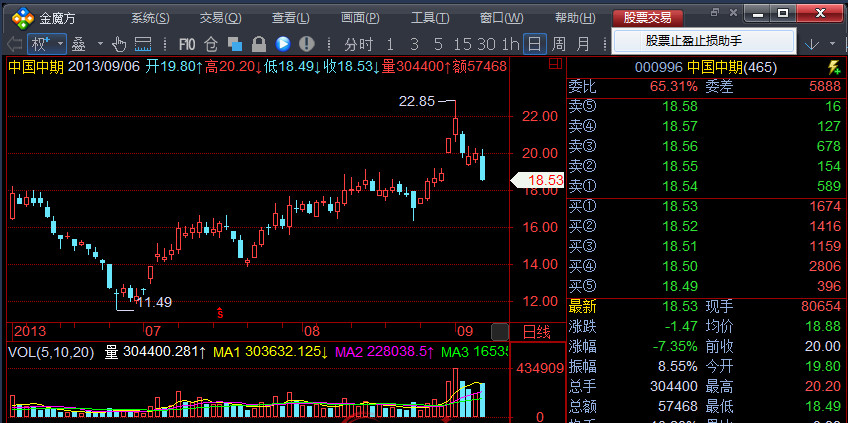Click the 日线 period label

tap(536, 332)
